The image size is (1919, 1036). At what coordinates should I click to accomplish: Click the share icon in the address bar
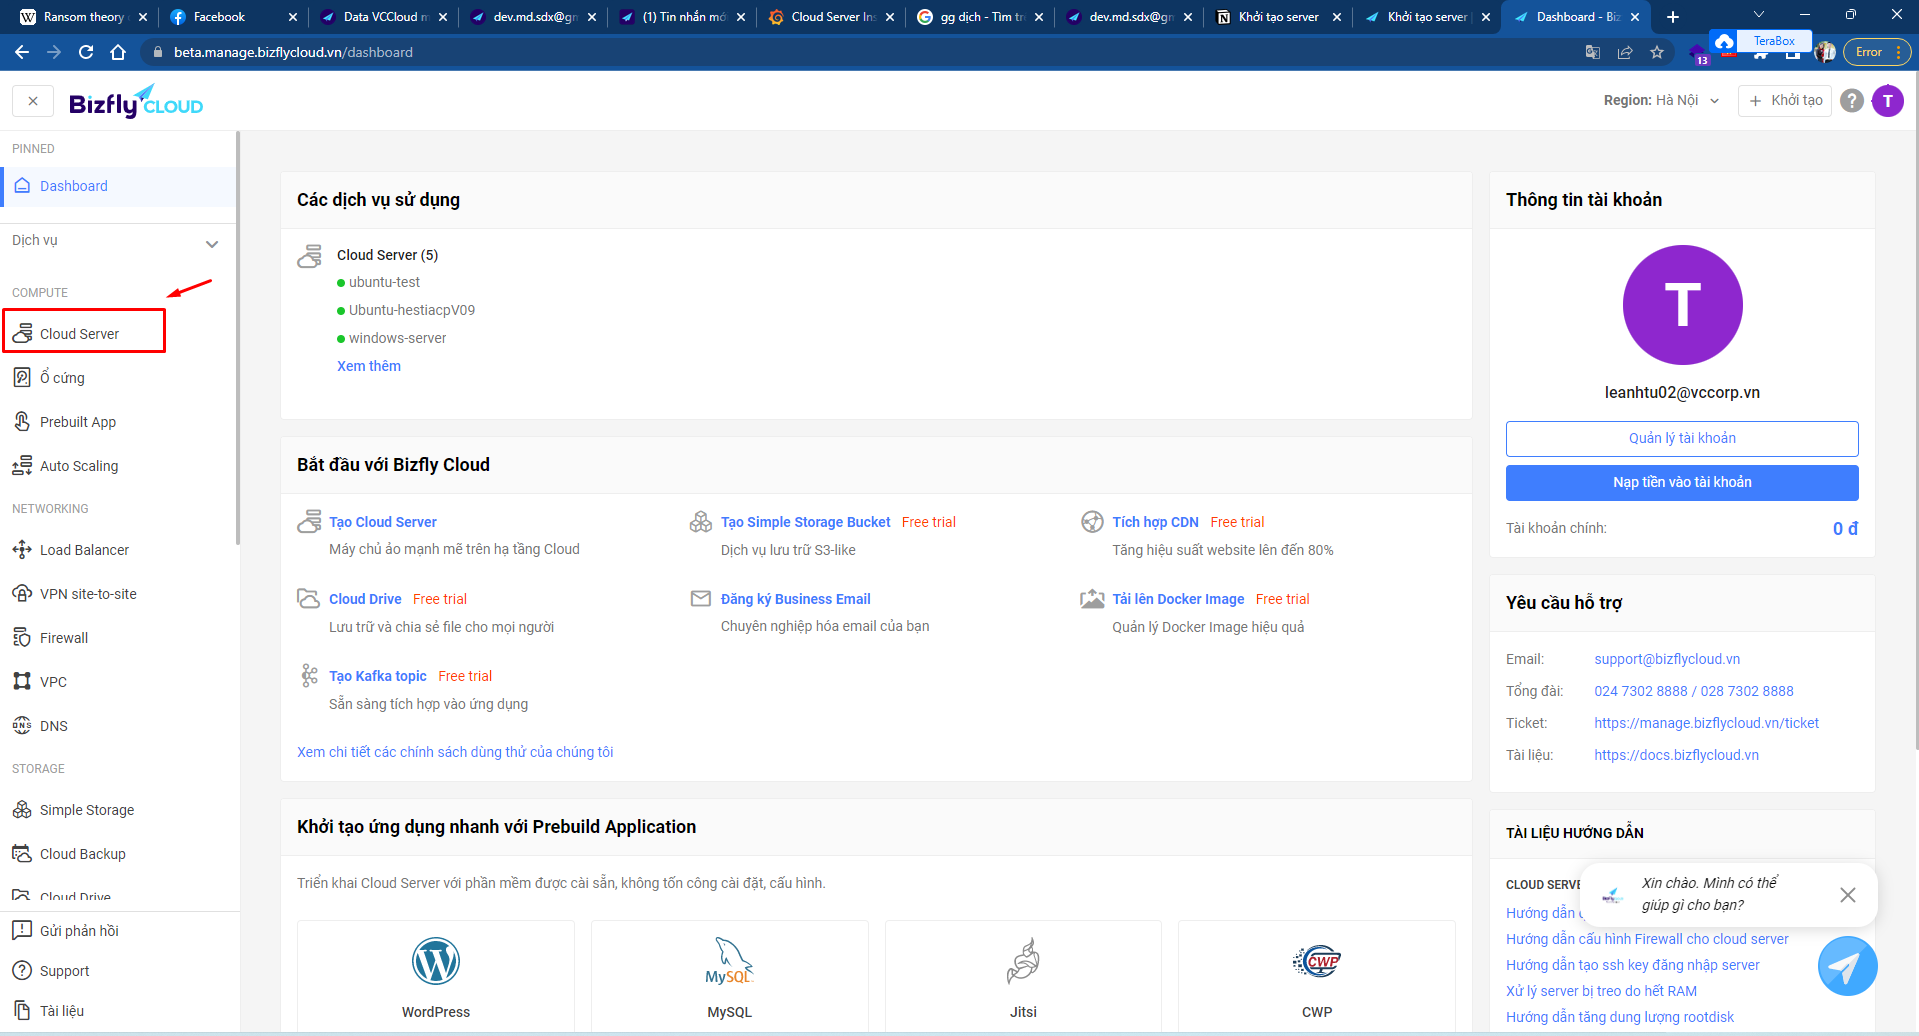pyautogui.click(x=1625, y=52)
